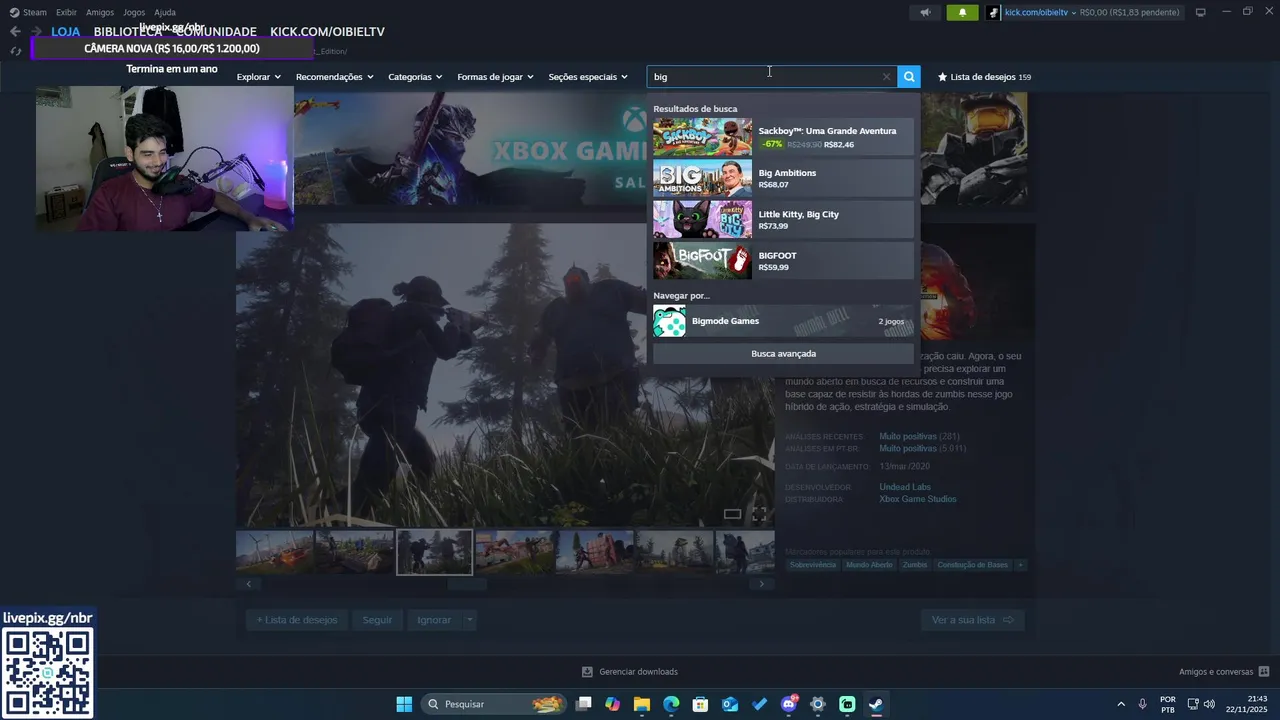1280x720 pixels.
Task: Click the taskbar Pesquisar search box
Action: pos(494,704)
